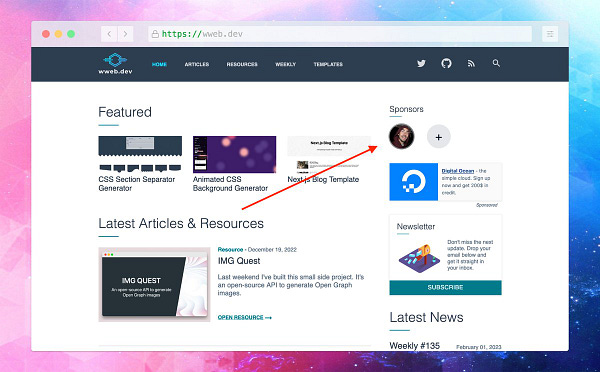
Task: Open the Weekly #135 news item
Action: [x=414, y=346]
